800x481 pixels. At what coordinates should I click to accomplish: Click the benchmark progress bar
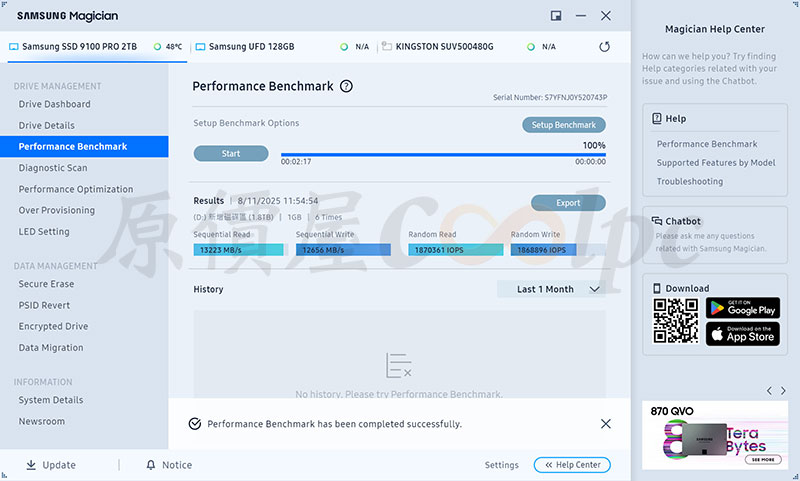[443, 155]
